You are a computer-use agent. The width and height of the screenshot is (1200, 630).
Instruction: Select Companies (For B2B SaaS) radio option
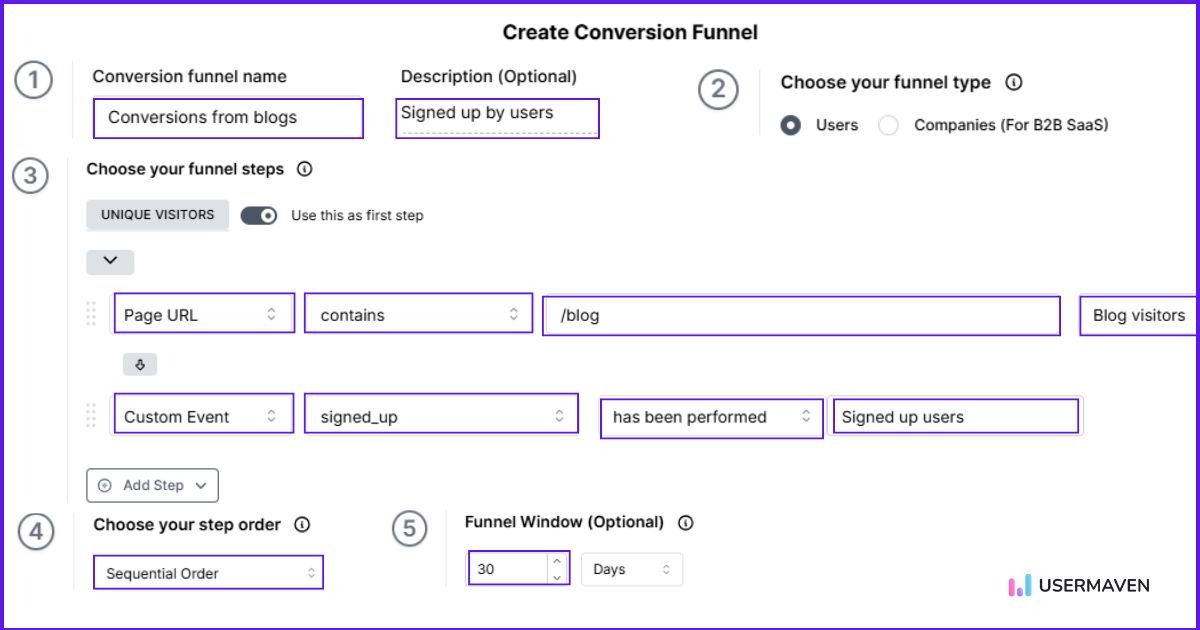pyautogui.click(x=888, y=125)
